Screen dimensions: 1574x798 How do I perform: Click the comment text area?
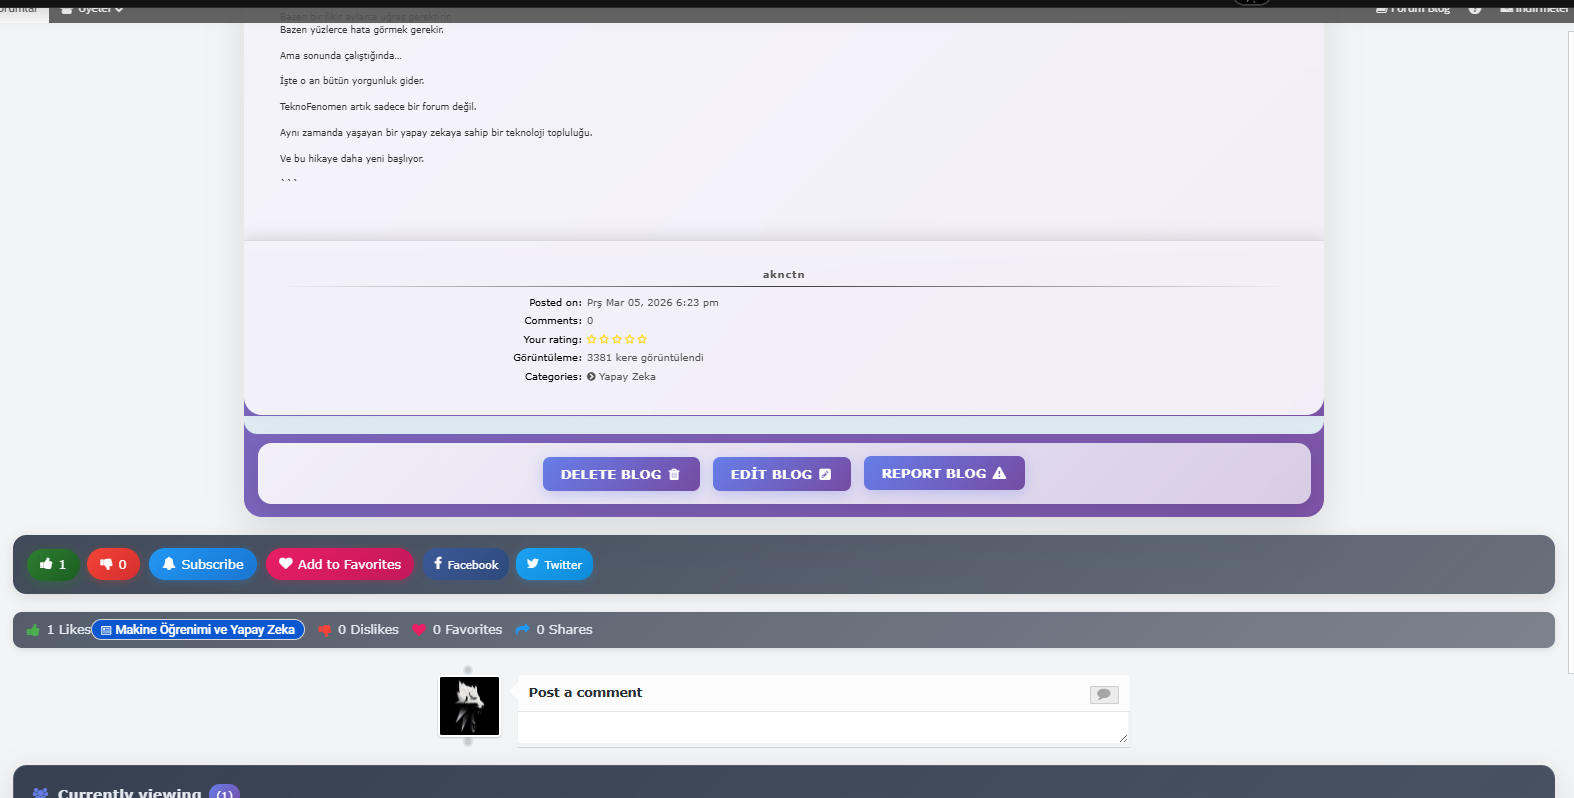click(x=823, y=729)
